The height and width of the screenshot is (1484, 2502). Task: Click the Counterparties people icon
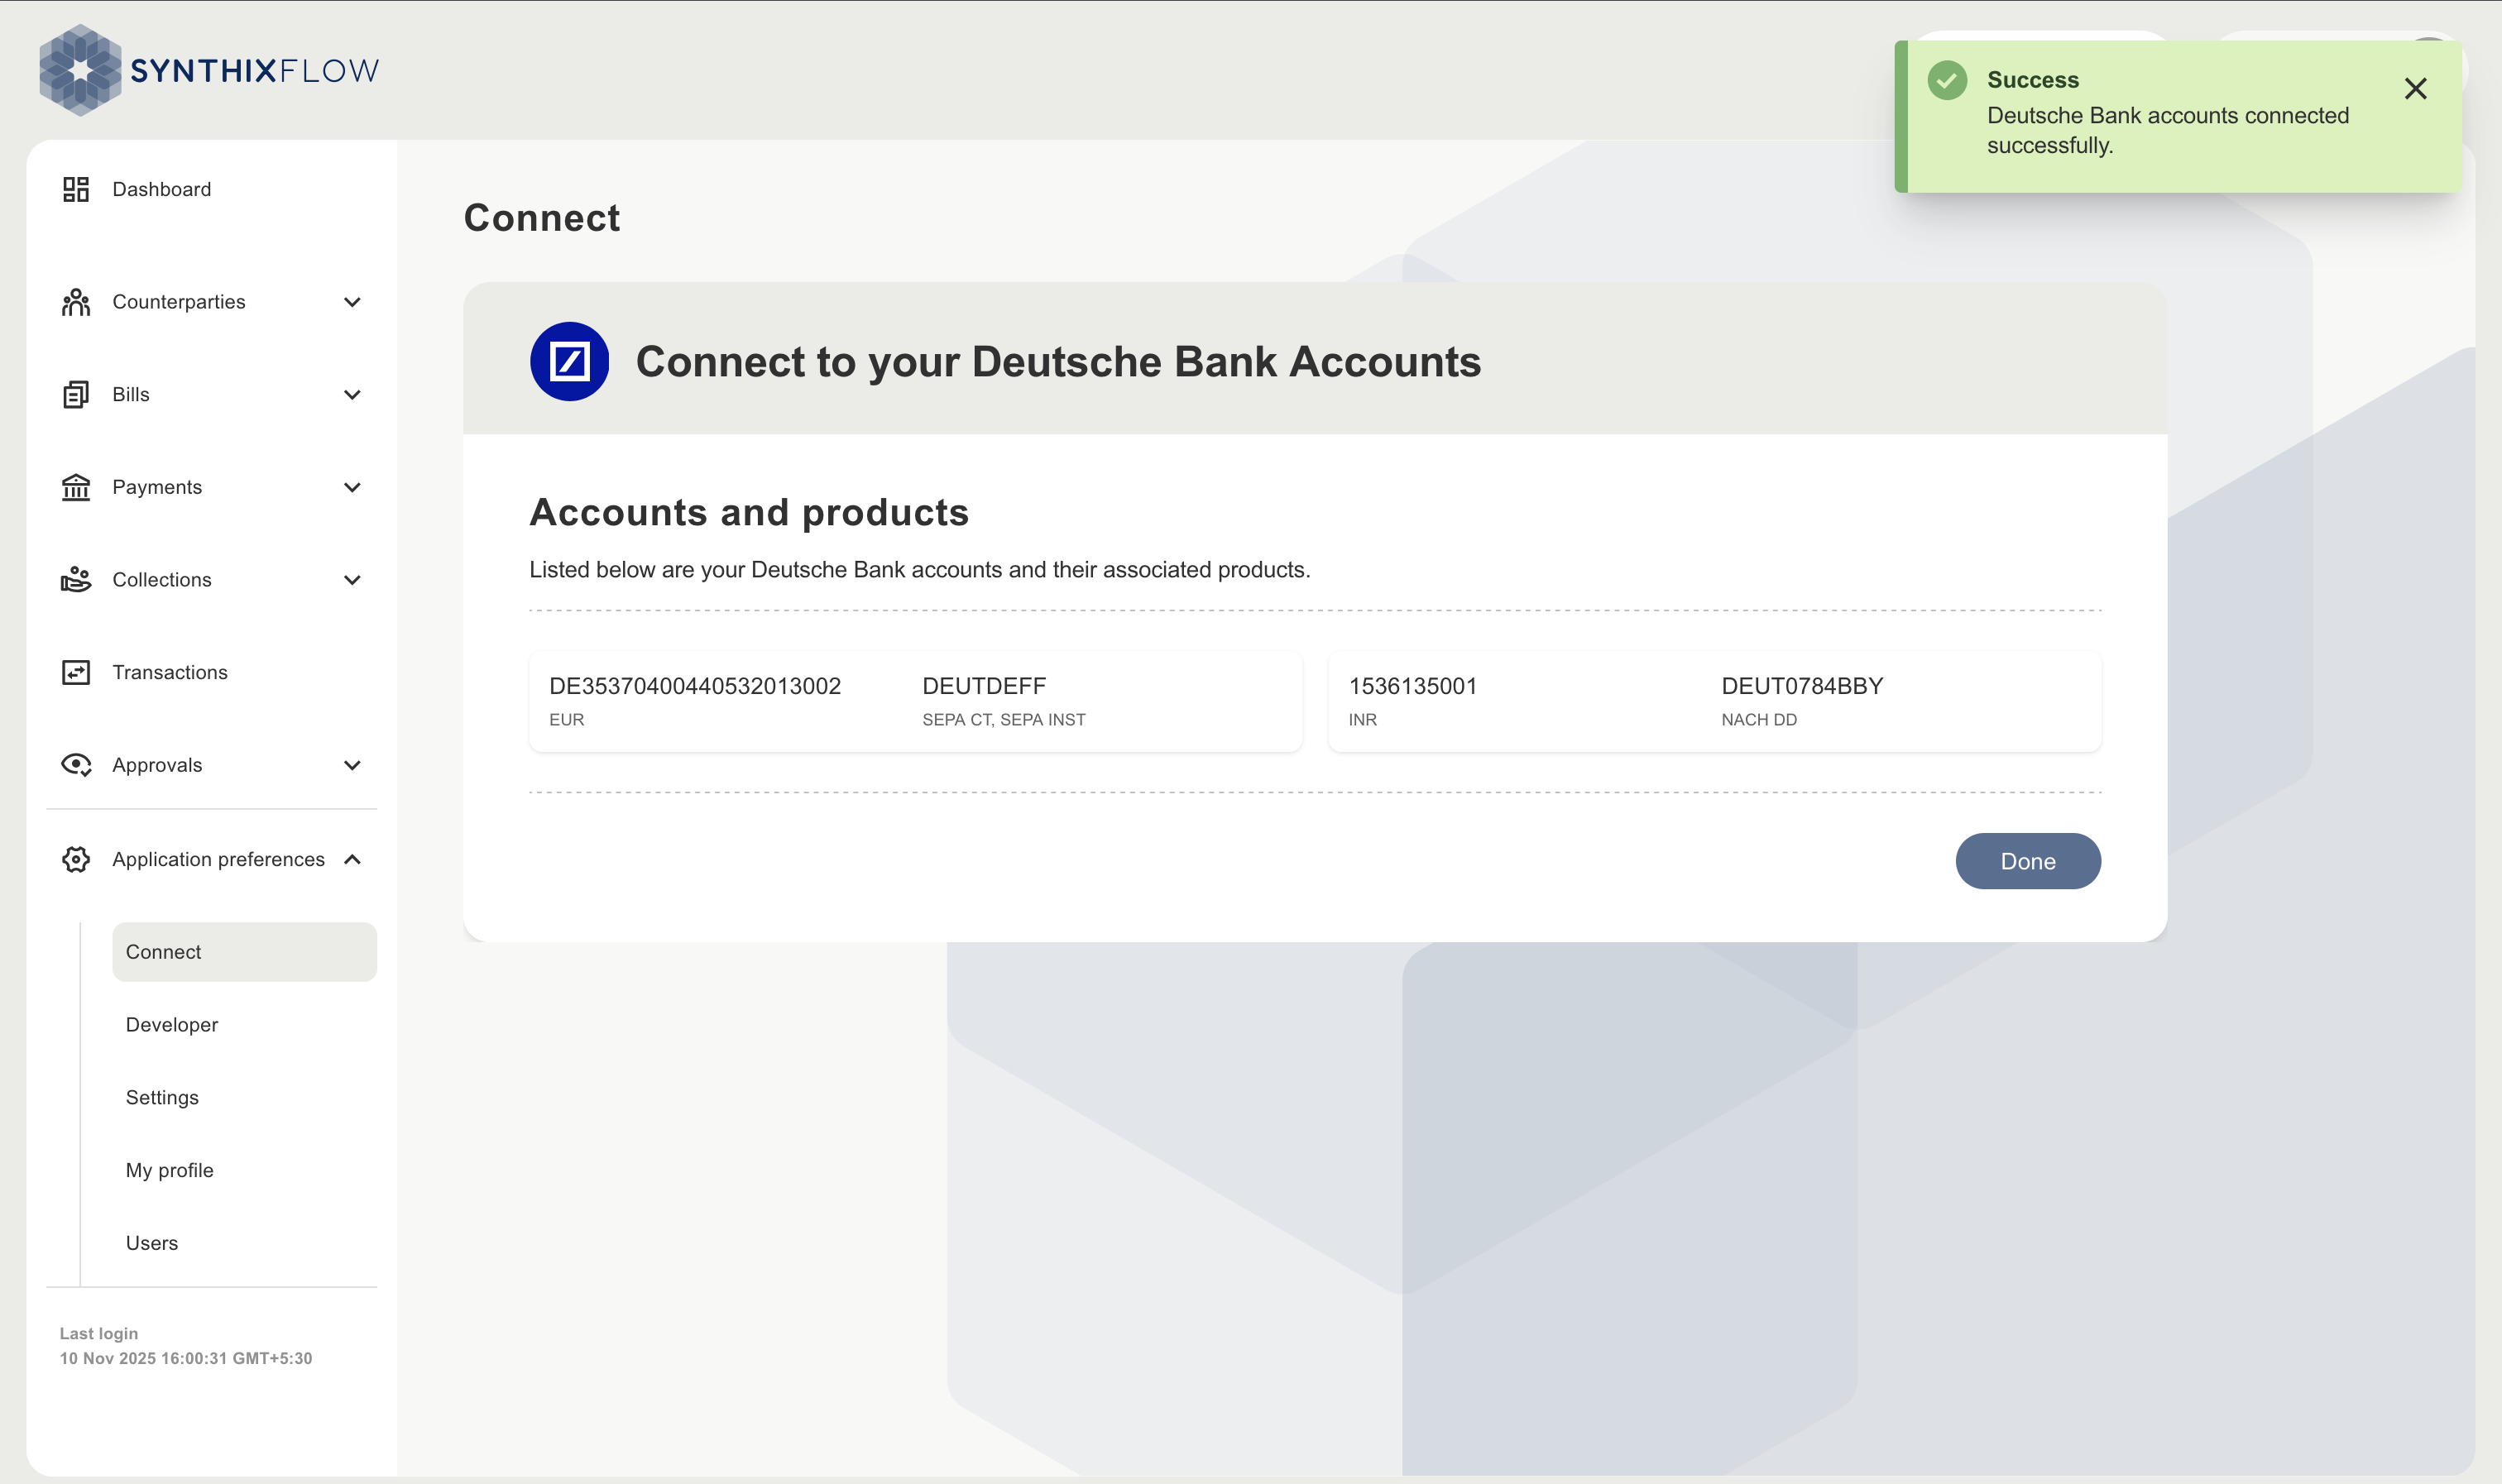(76, 302)
